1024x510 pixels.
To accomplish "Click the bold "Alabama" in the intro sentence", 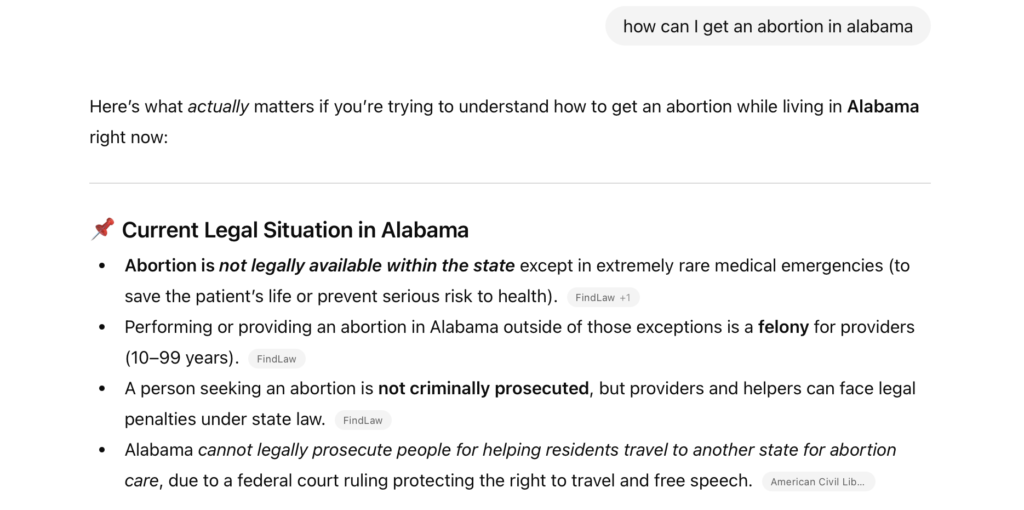I will tap(882, 106).
